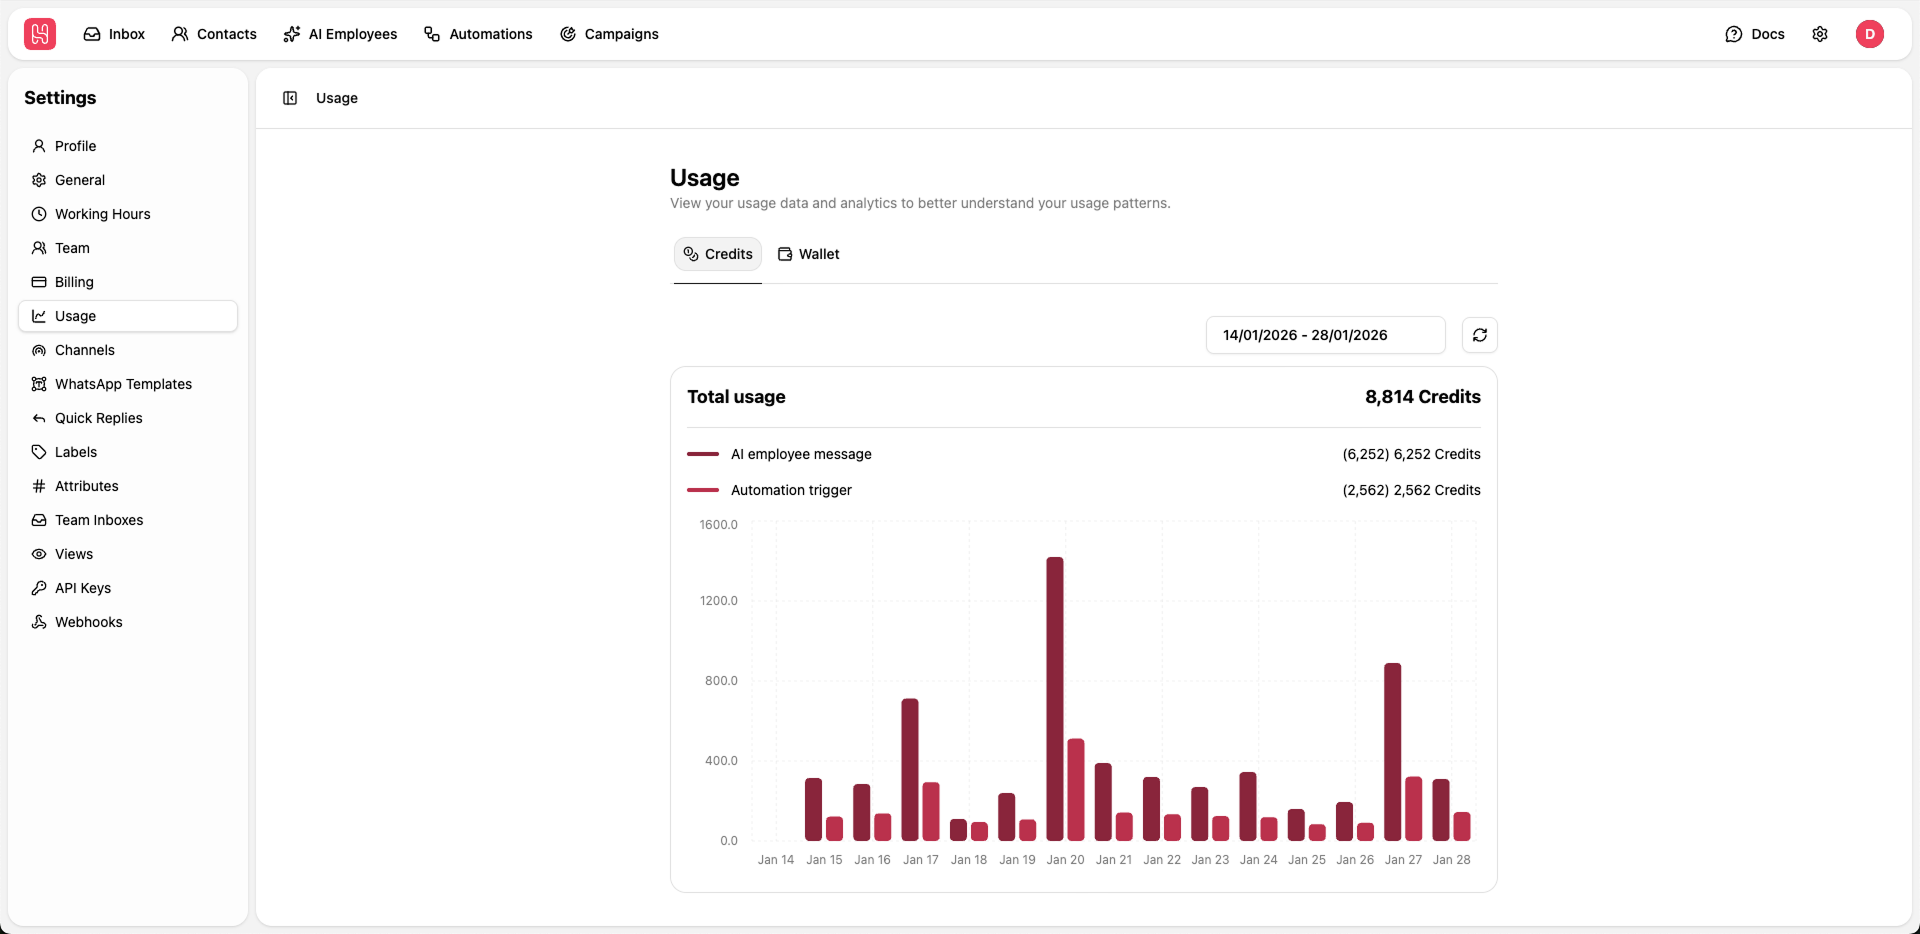Click the settings gear icon
The width and height of the screenshot is (1920, 934).
pos(1820,34)
